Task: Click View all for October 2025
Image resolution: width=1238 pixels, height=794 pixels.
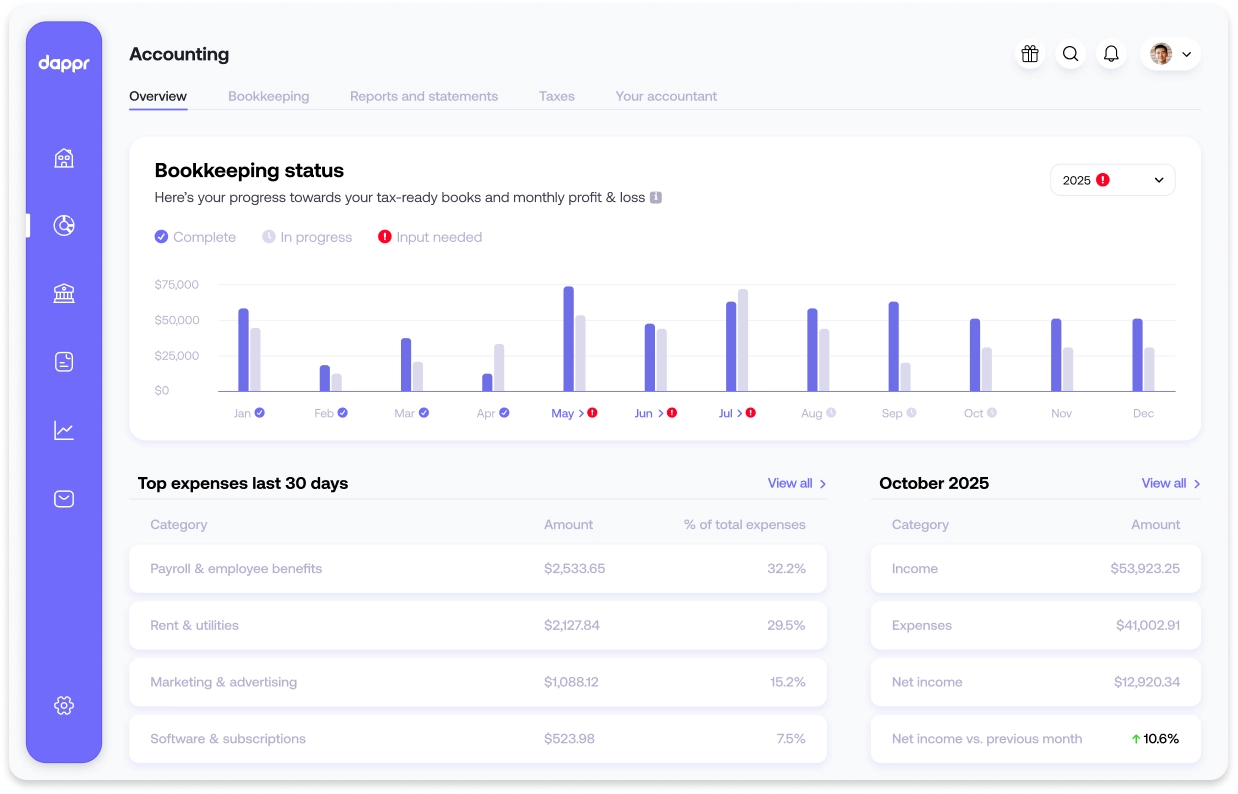Action: [1170, 483]
